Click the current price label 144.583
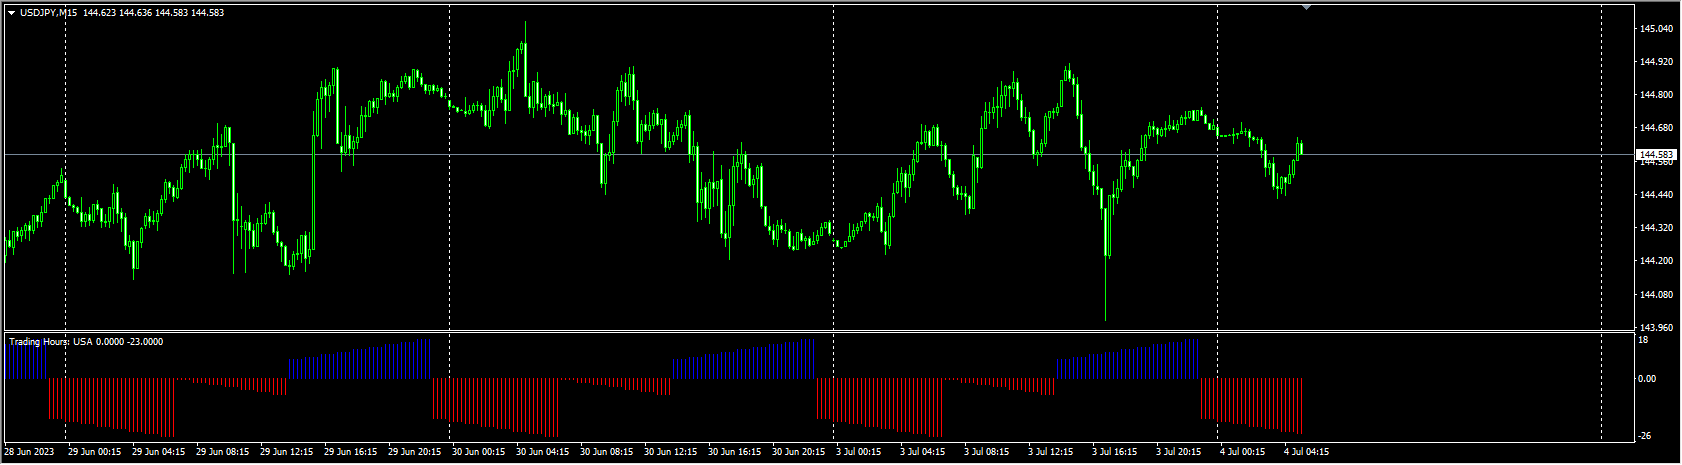 [1656, 154]
